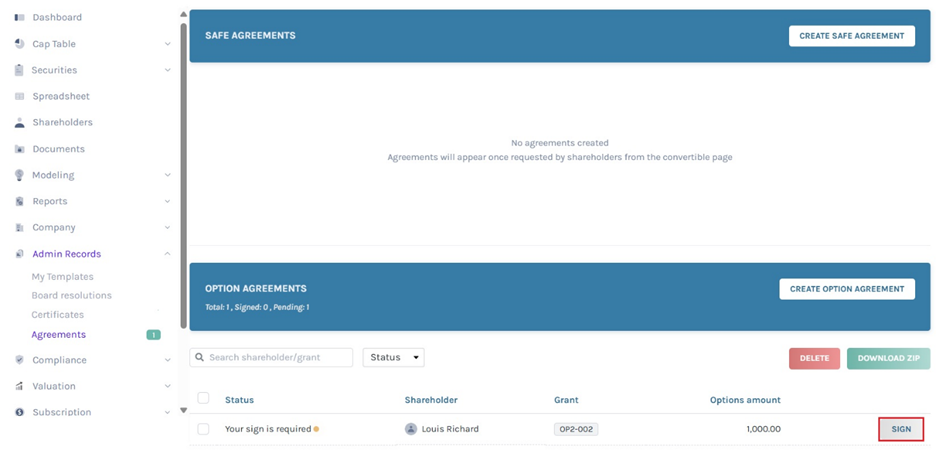
Task: Click the Dashboard icon in sidebar
Action: click(19, 18)
